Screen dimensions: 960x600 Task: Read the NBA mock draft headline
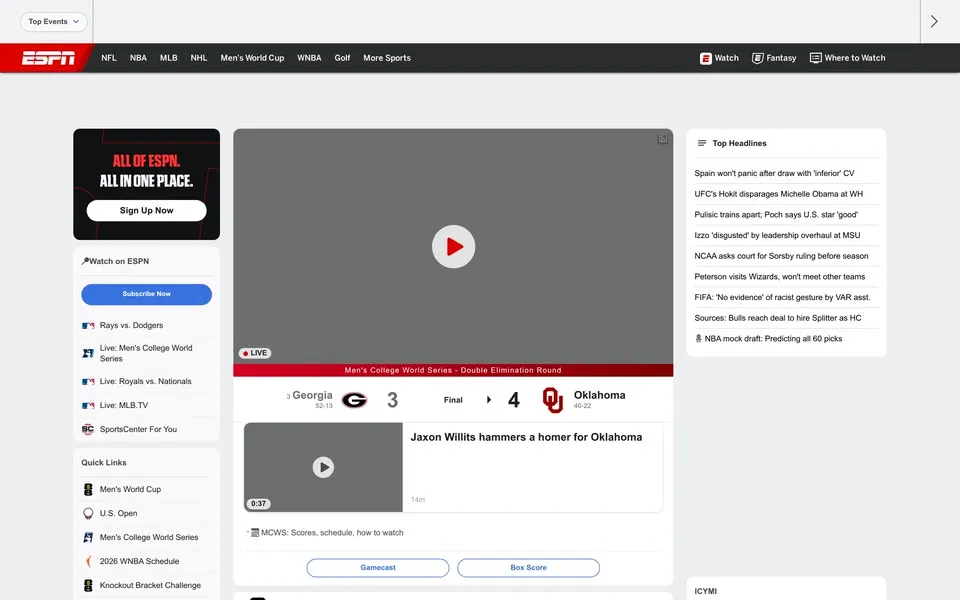pyautogui.click(x=773, y=339)
